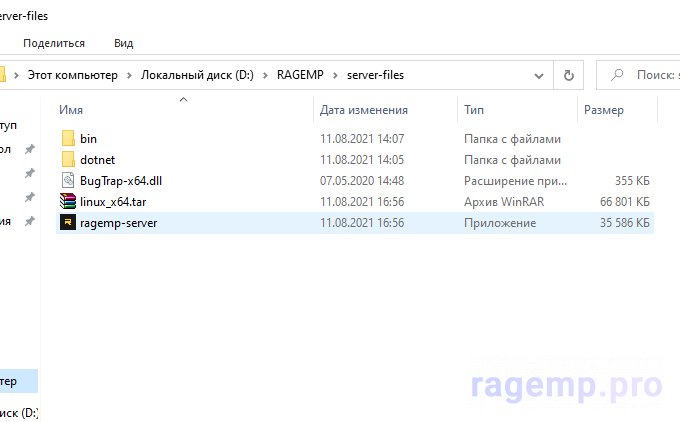Select the ragemp-server file name
Image resolution: width=680 pixels, height=422 pixels.
[x=118, y=223]
